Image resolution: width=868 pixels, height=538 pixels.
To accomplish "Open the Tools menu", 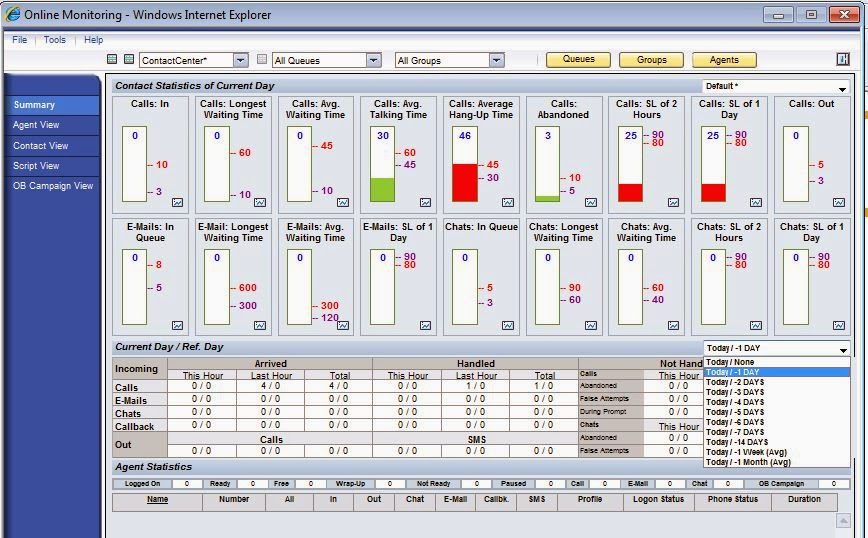I will coord(54,40).
